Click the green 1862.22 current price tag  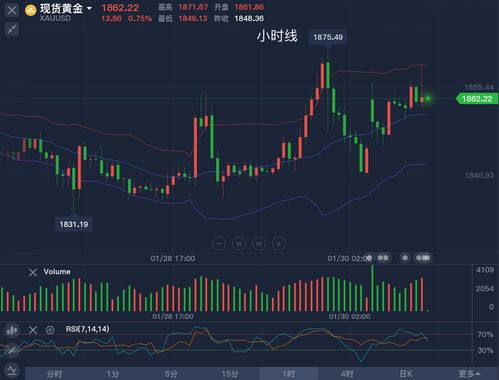[x=477, y=99]
